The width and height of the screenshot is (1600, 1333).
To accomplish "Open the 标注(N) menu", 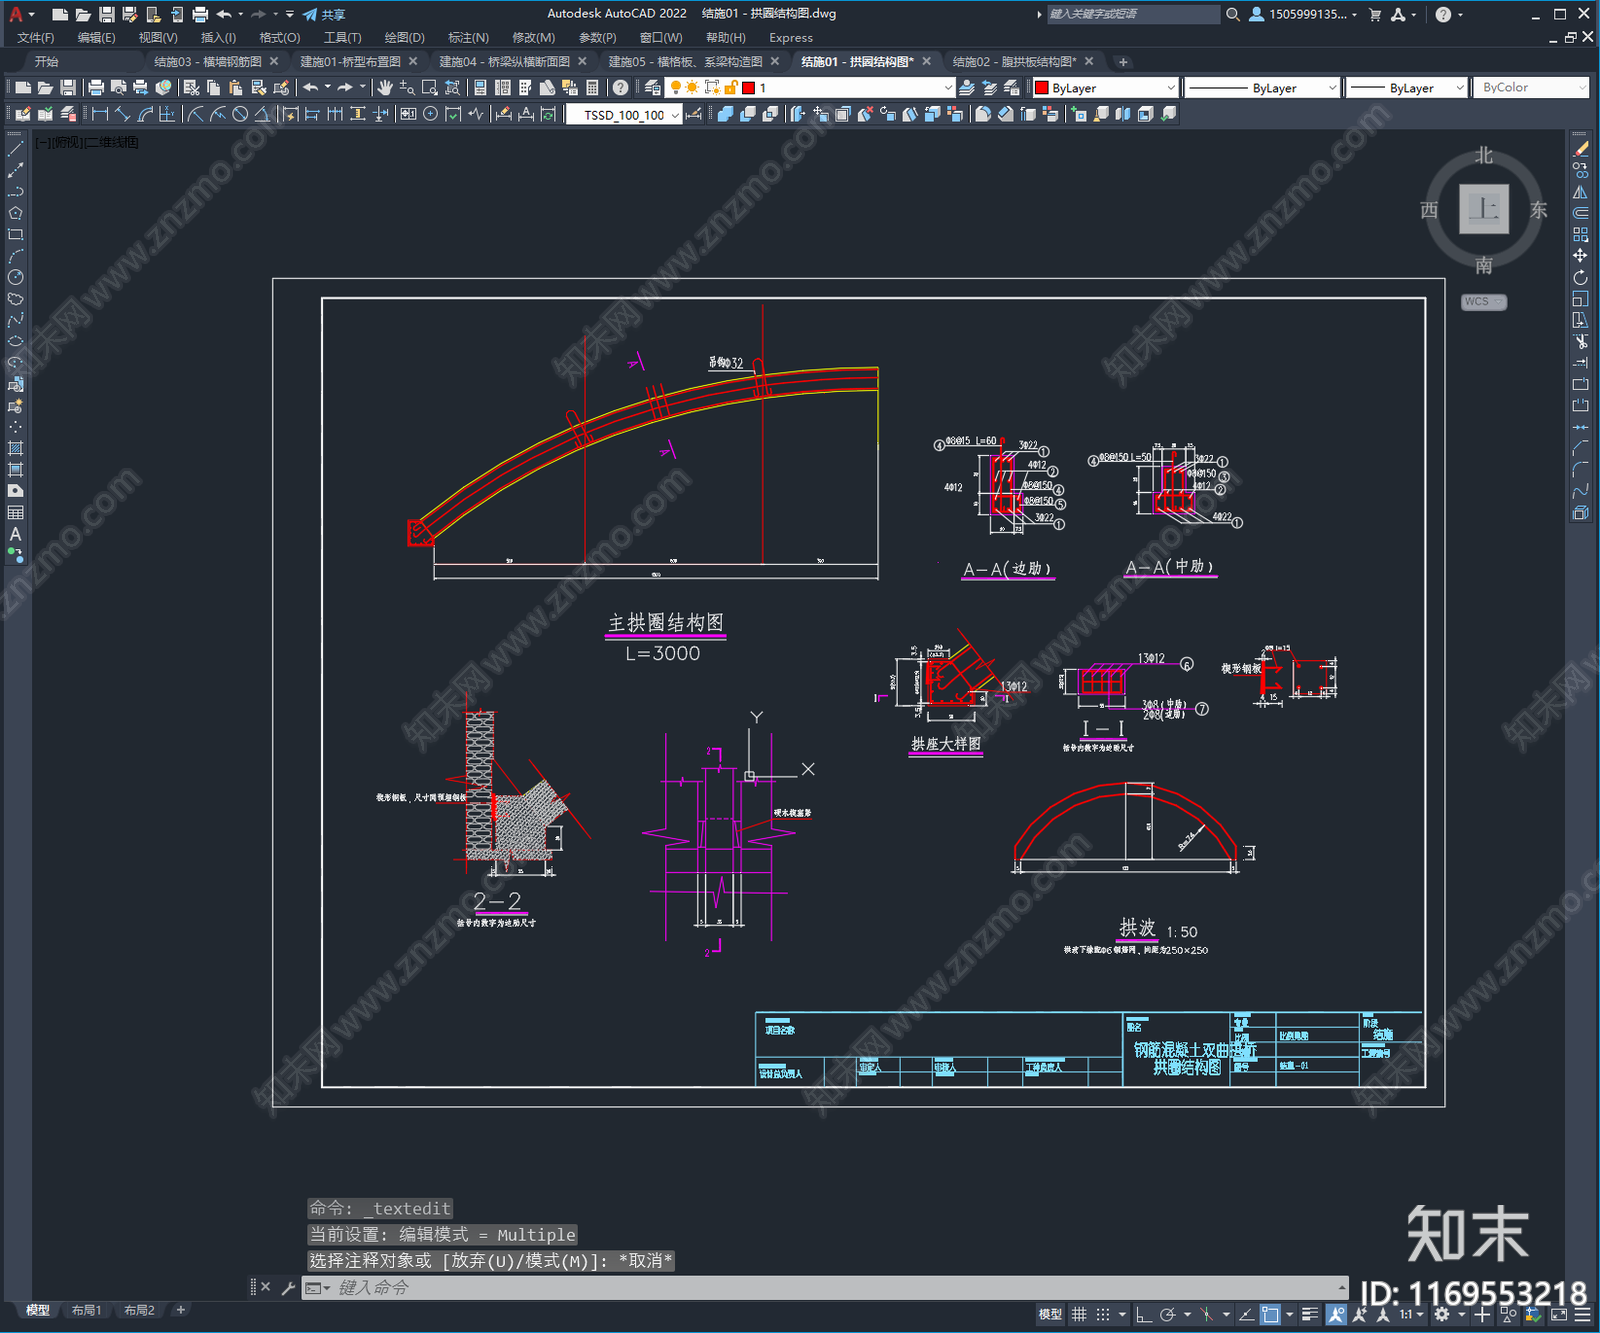I will (468, 37).
